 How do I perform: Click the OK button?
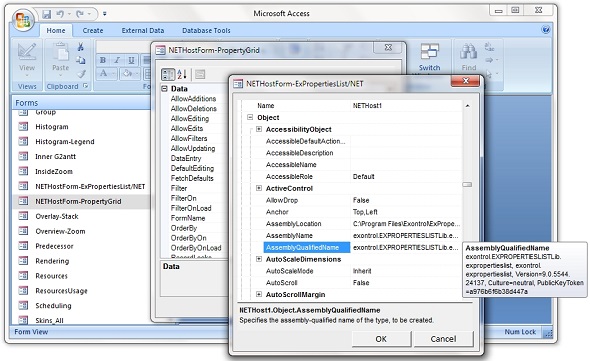point(381,339)
